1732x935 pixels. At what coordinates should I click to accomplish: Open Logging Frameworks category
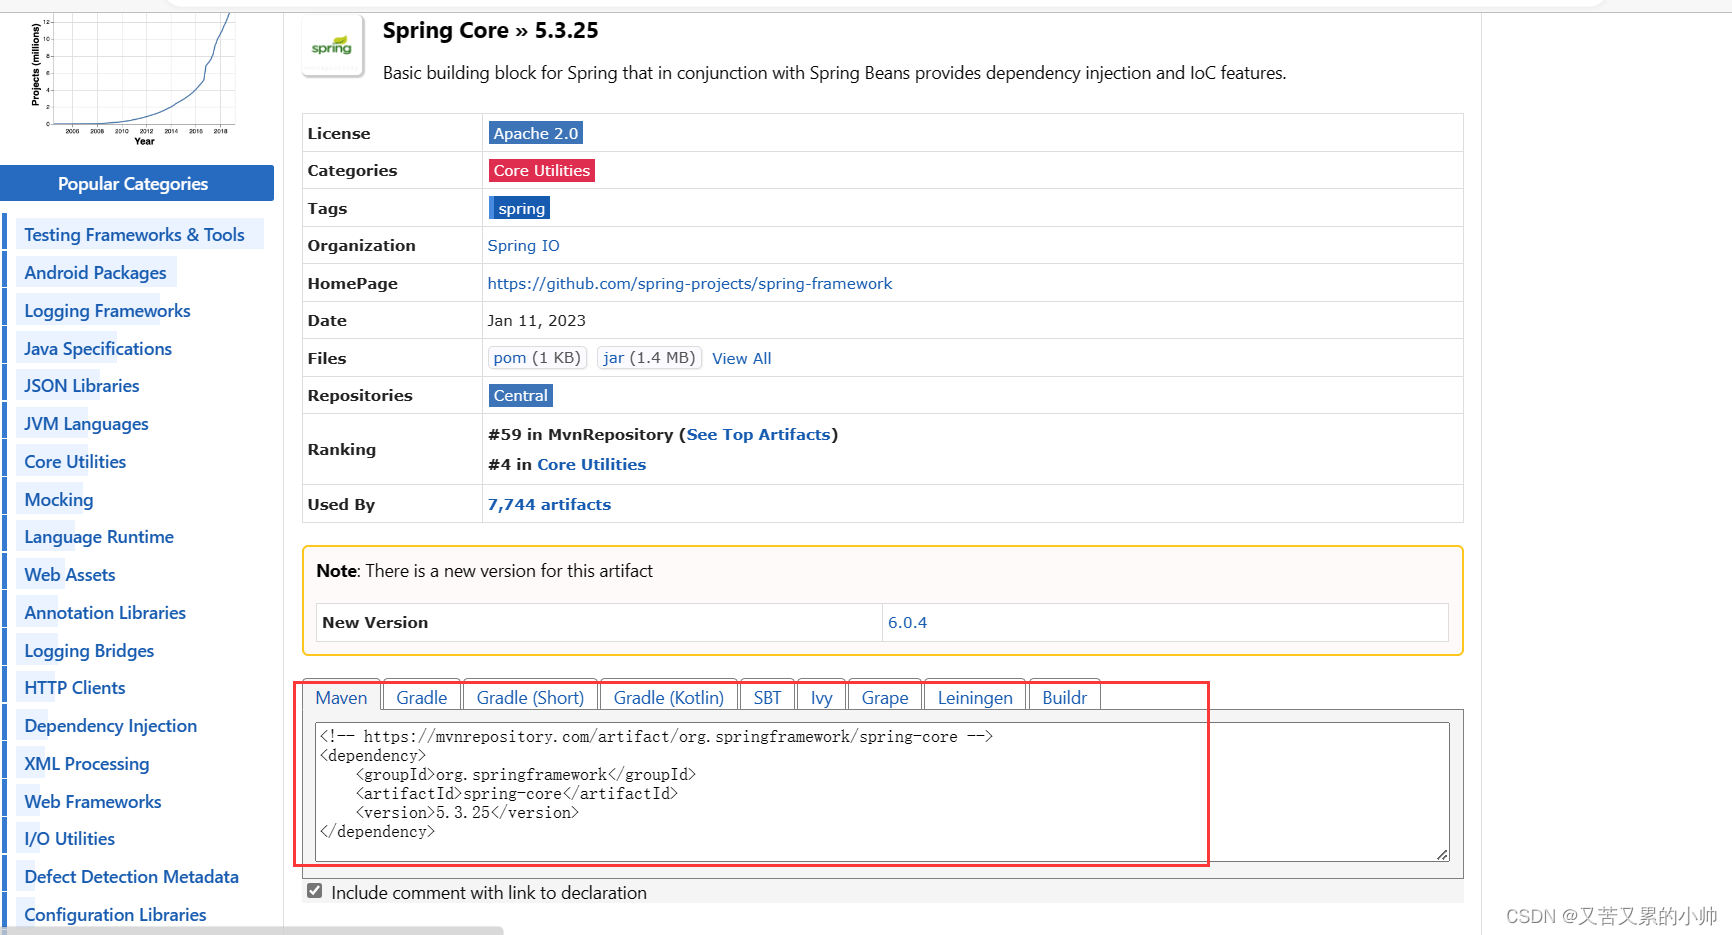[107, 310]
